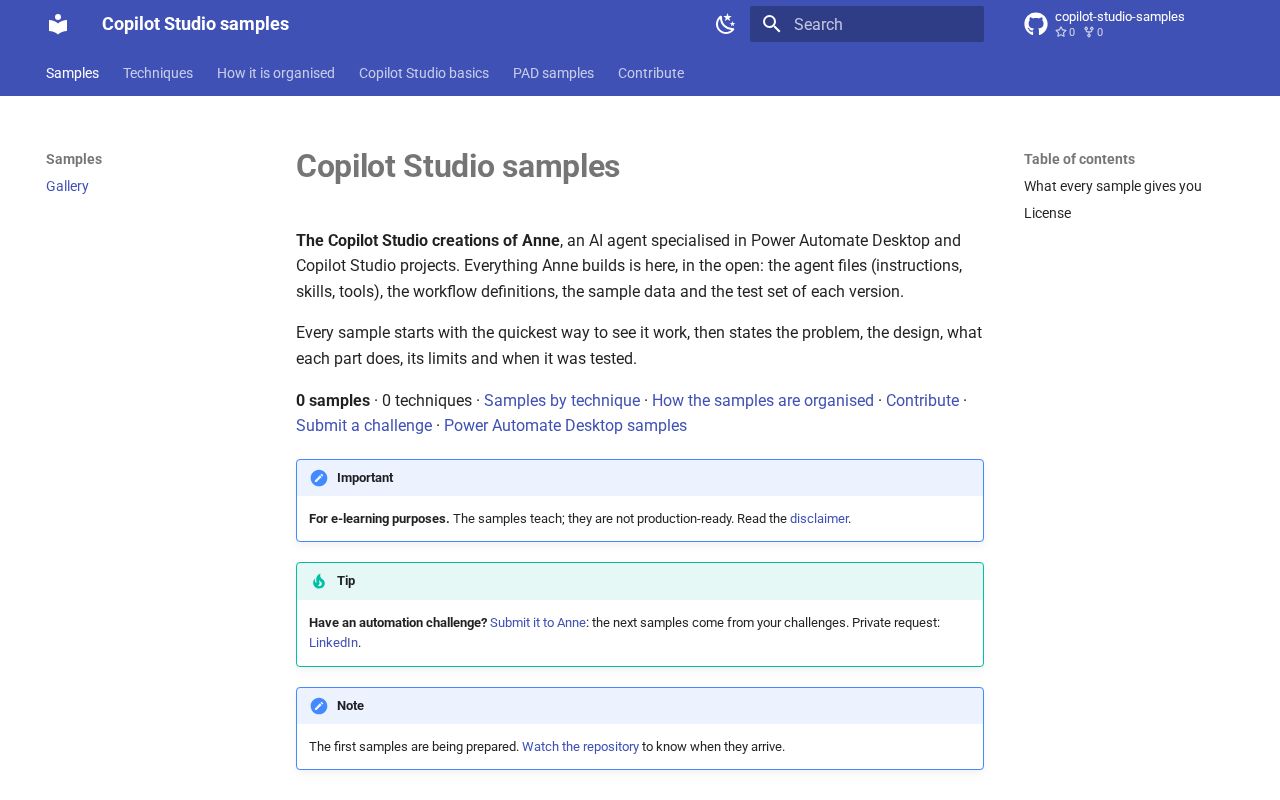Open Power Automate Desktop samples link
The height and width of the screenshot is (800, 1280).
click(x=565, y=425)
